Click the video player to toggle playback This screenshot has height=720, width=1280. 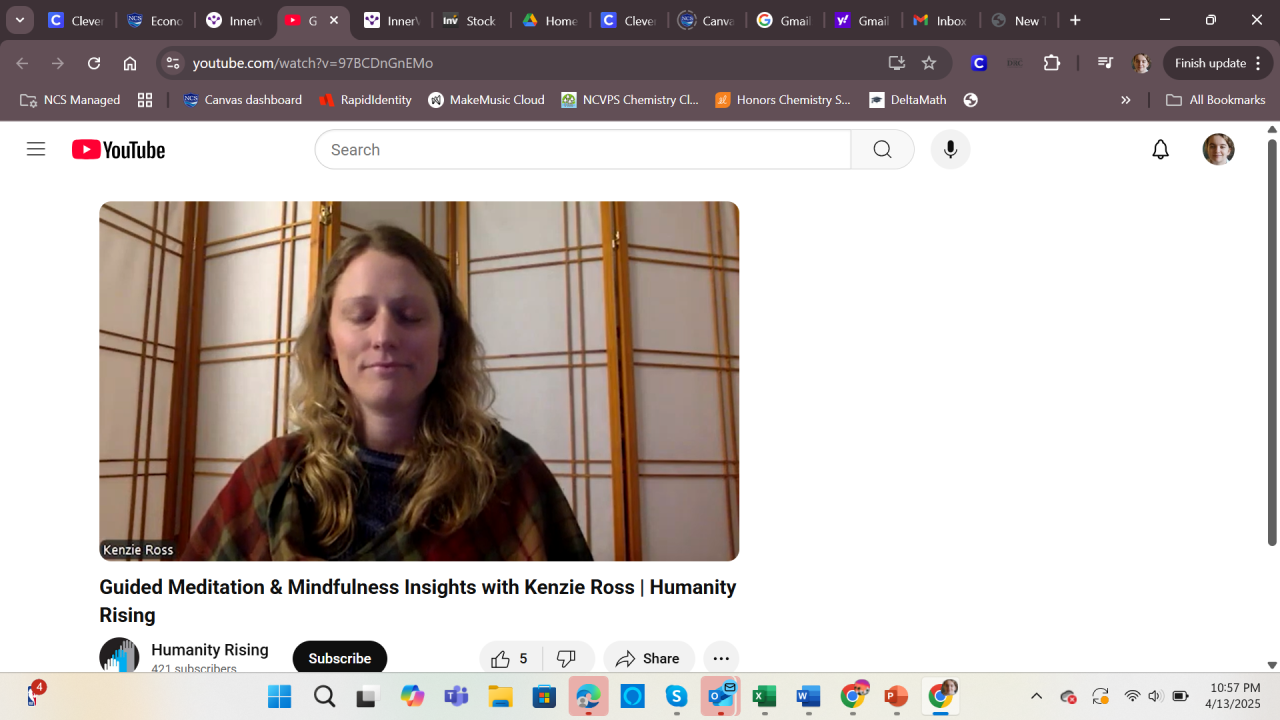pyautogui.click(x=419, y=381)
